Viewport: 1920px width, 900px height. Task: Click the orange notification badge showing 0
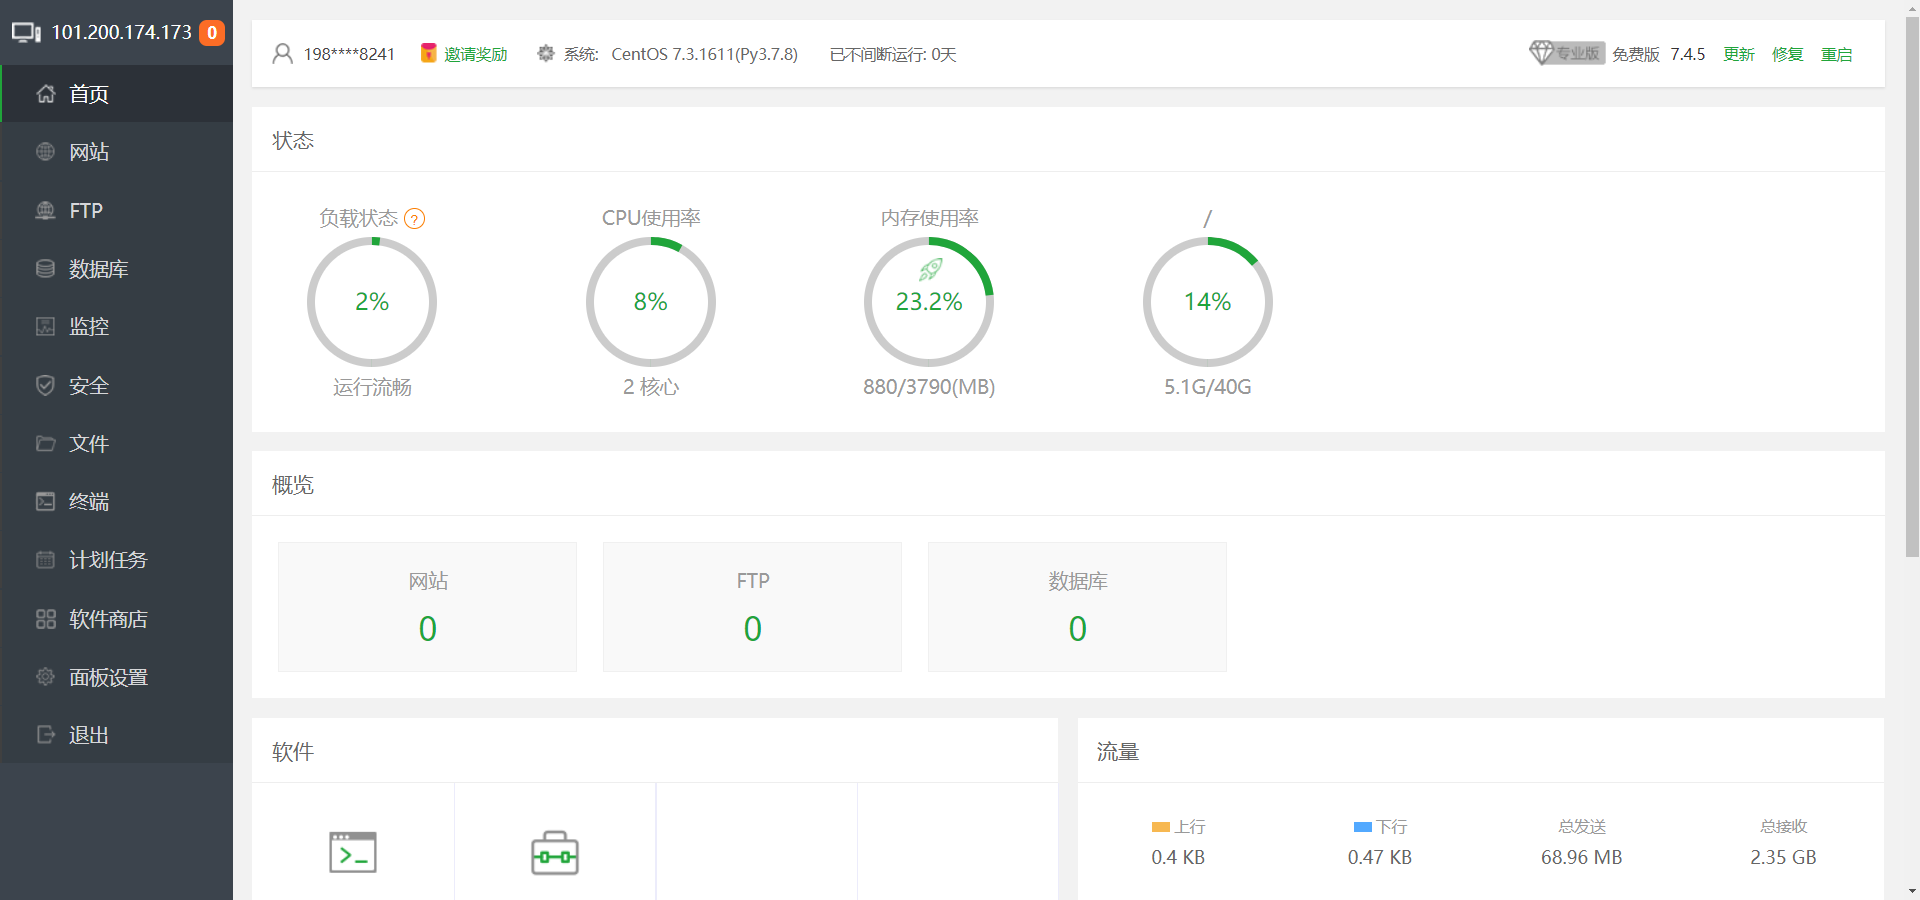(212, 33)
